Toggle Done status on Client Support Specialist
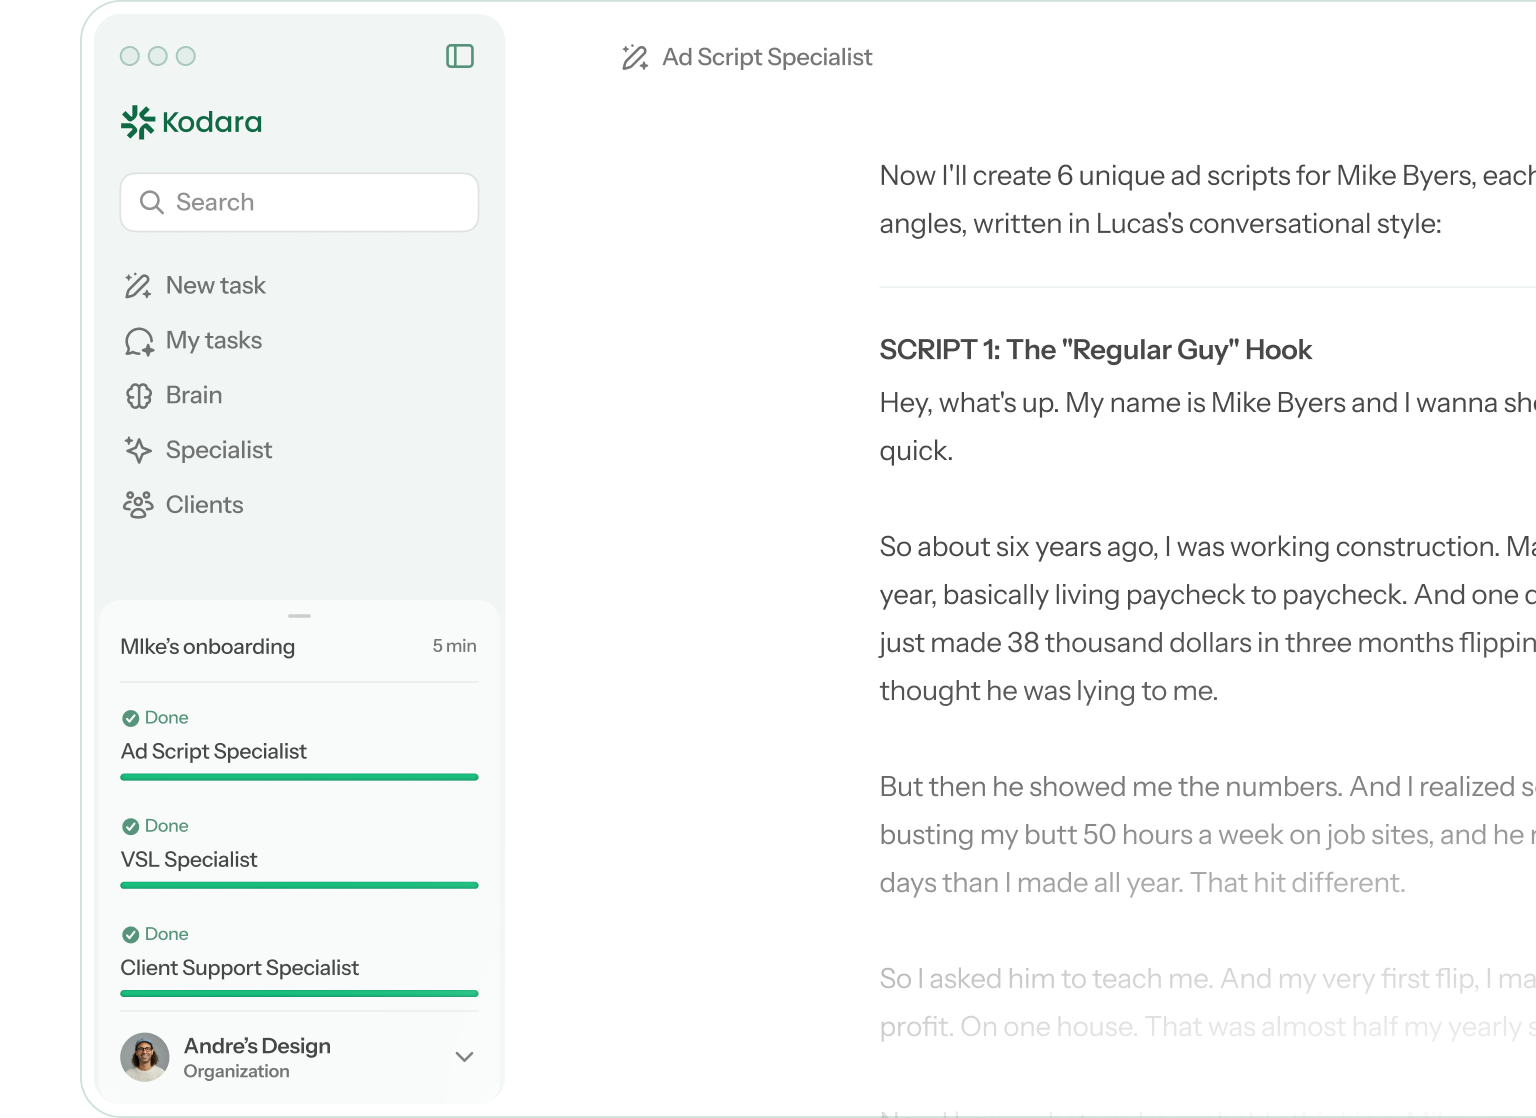This screenshot has width=1536, height=1118. [x=131, y=933]
